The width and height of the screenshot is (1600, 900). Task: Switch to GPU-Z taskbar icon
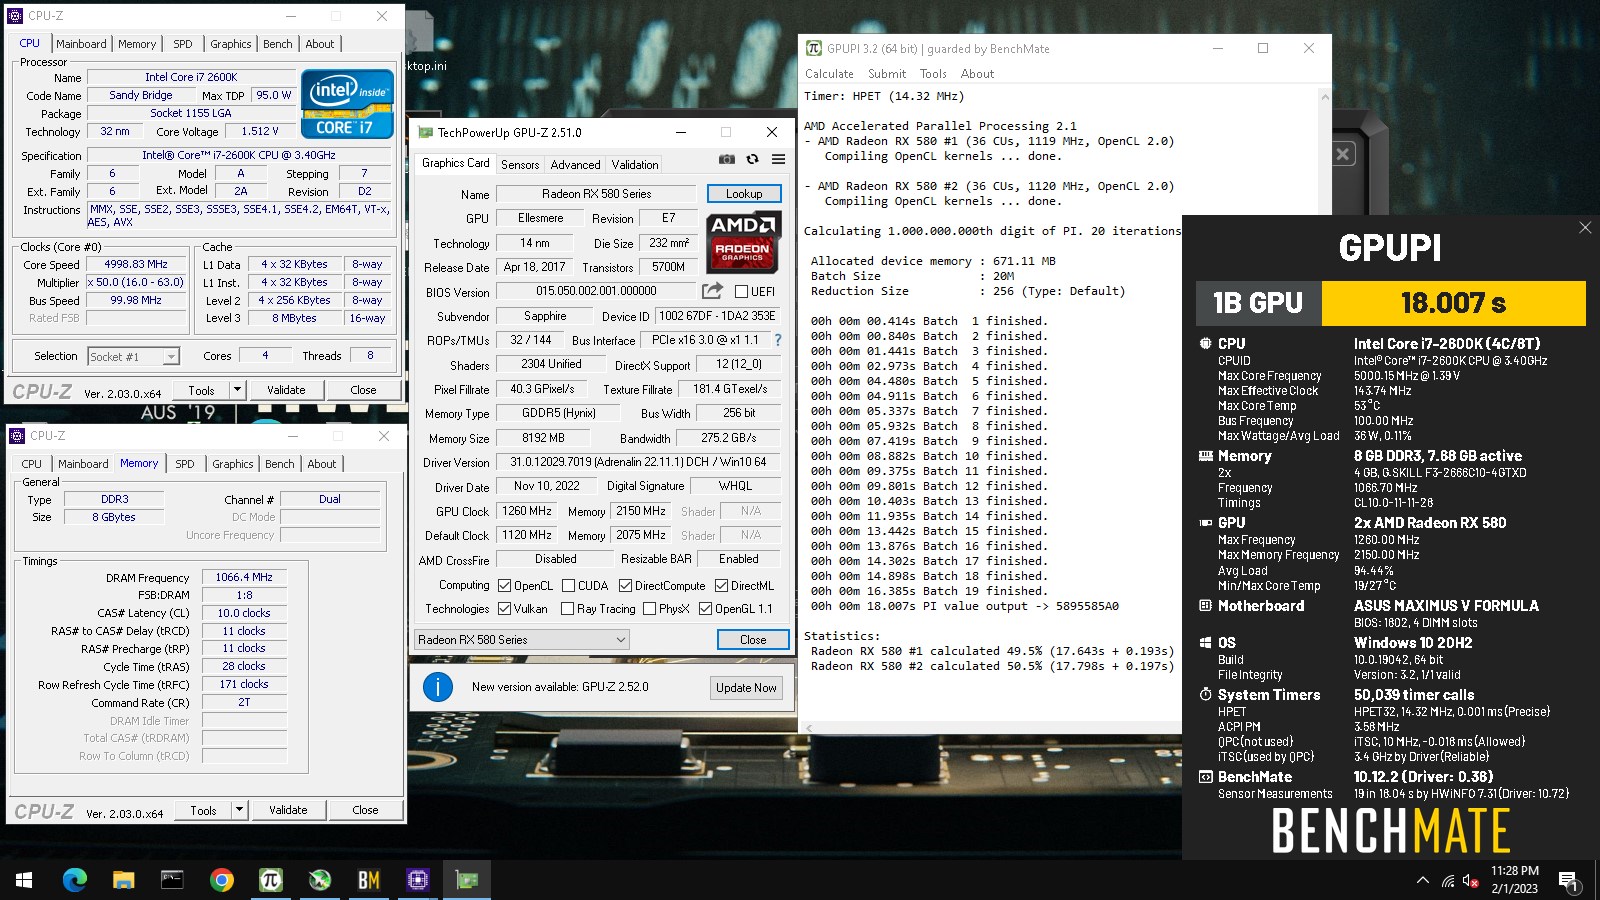pos(466,880)
